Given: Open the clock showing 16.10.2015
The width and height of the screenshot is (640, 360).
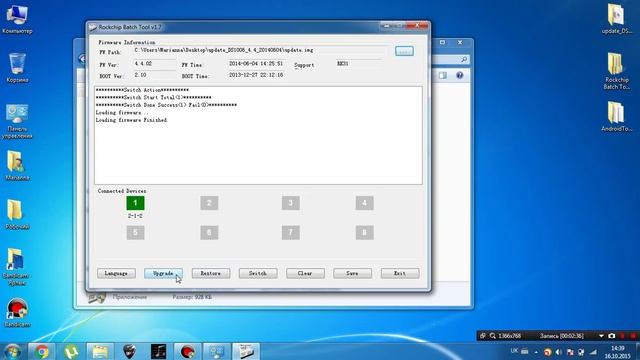Looking at the screenshot, I should [x=618, y=352].
